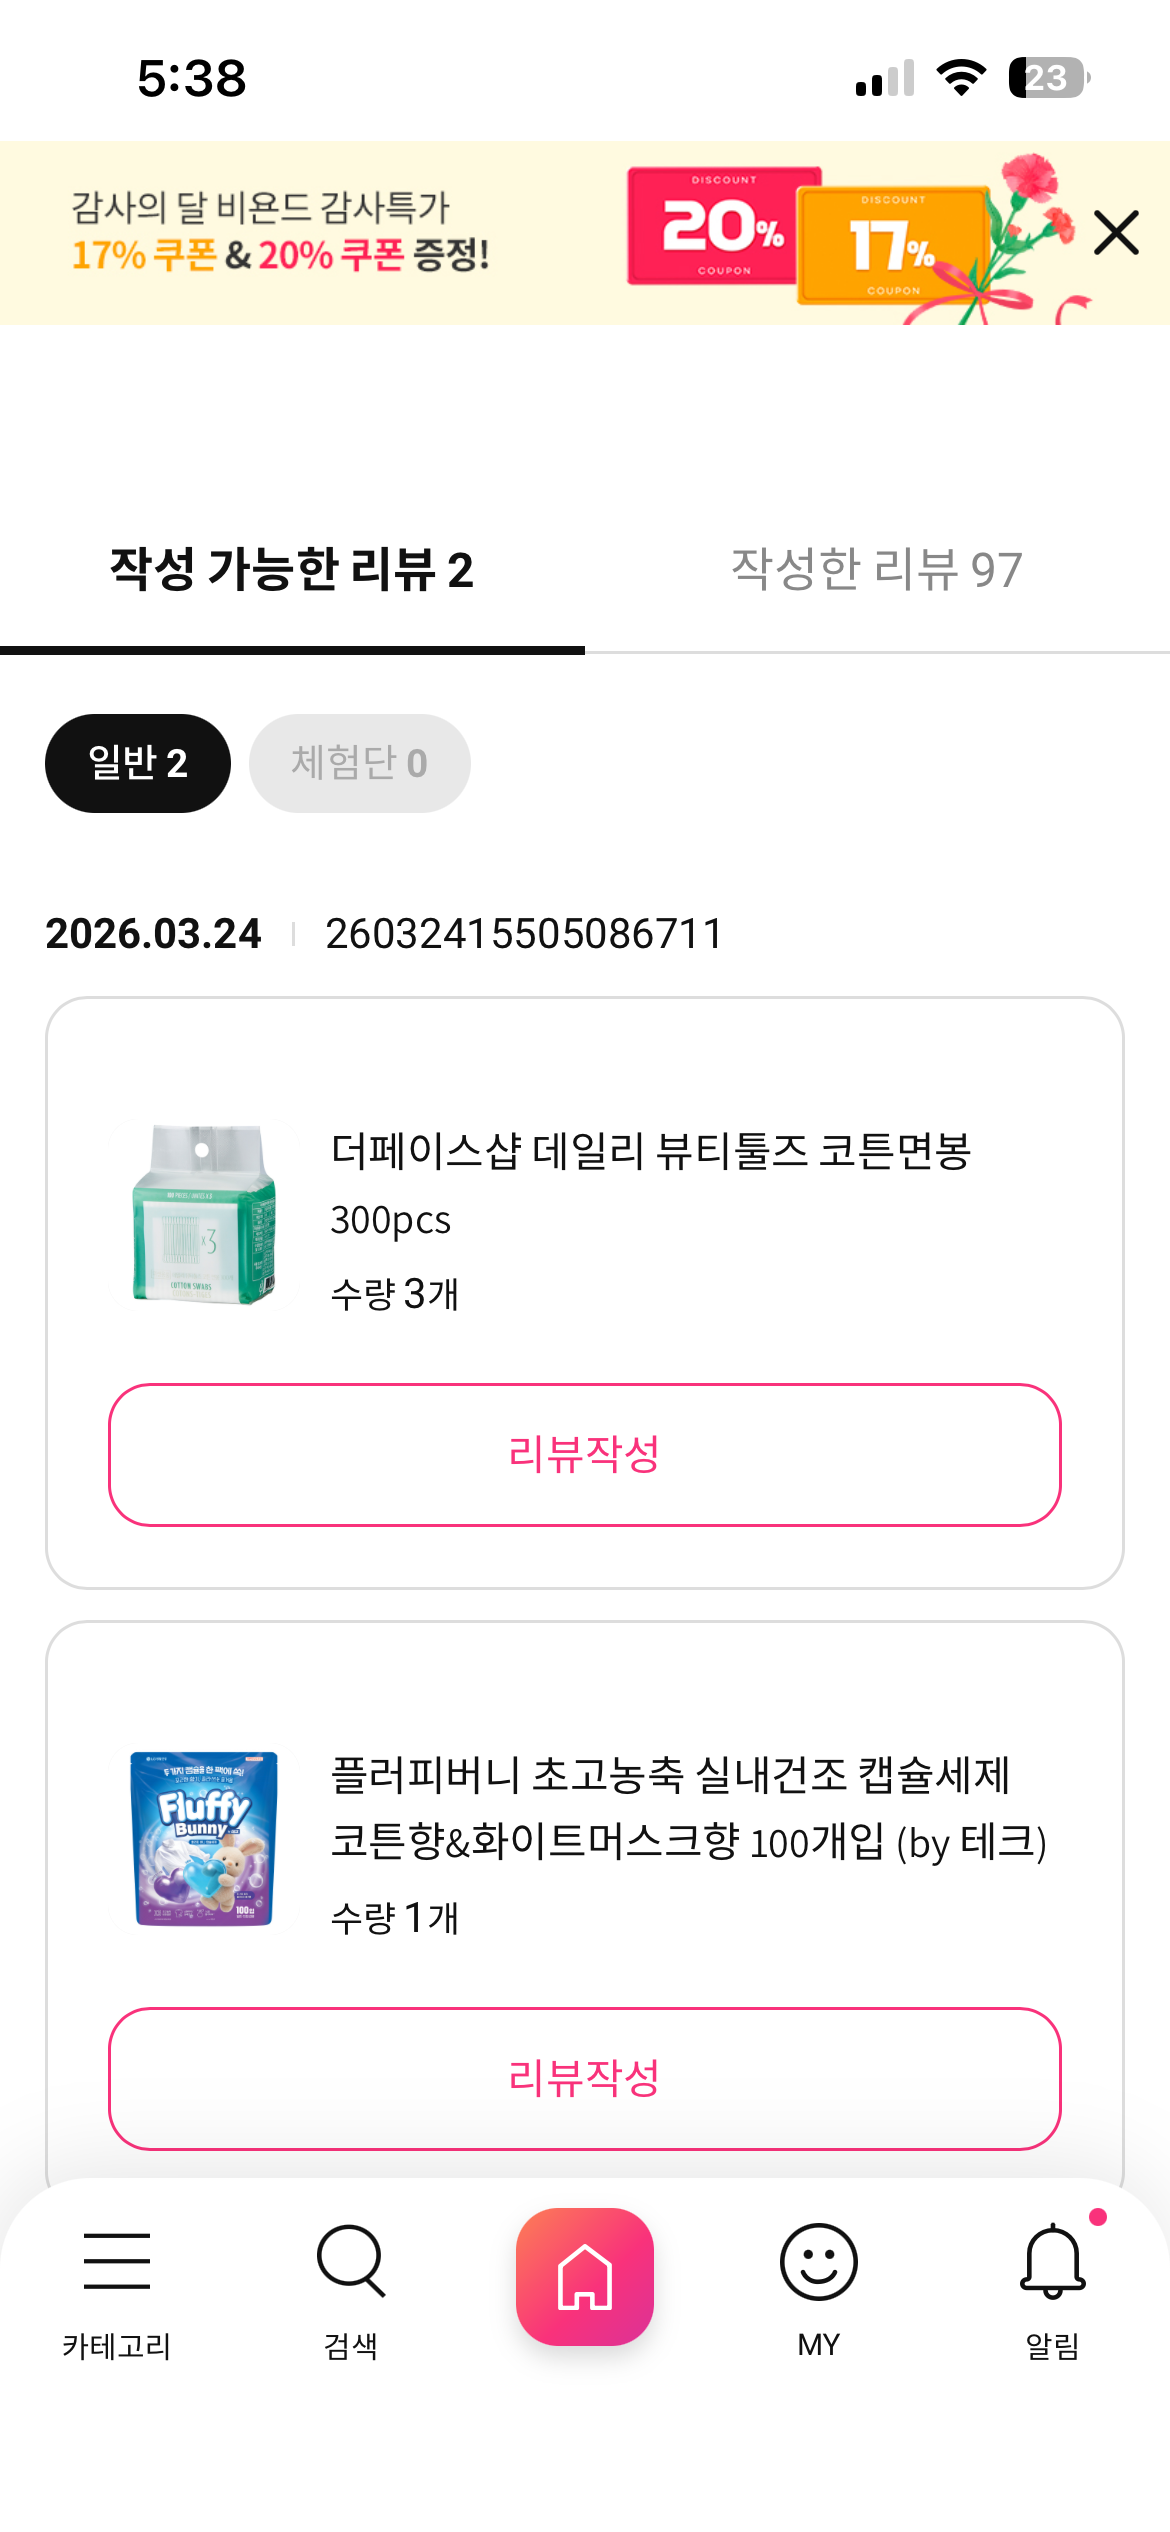Close the coupon promotion banner
This screenshot has height=2532, width=1170.
[x=1116, y=233]
